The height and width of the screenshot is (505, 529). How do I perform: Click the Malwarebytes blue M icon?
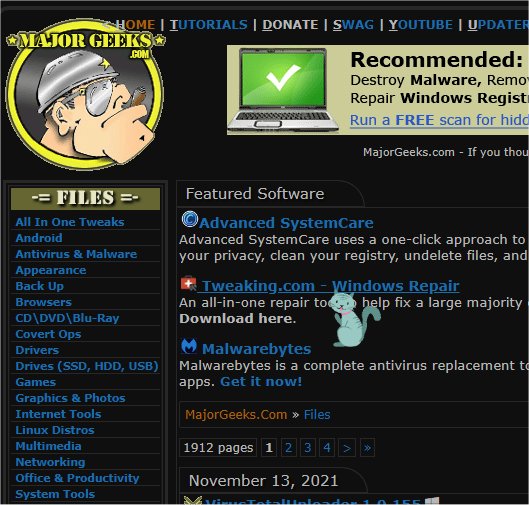coord(189,346)
